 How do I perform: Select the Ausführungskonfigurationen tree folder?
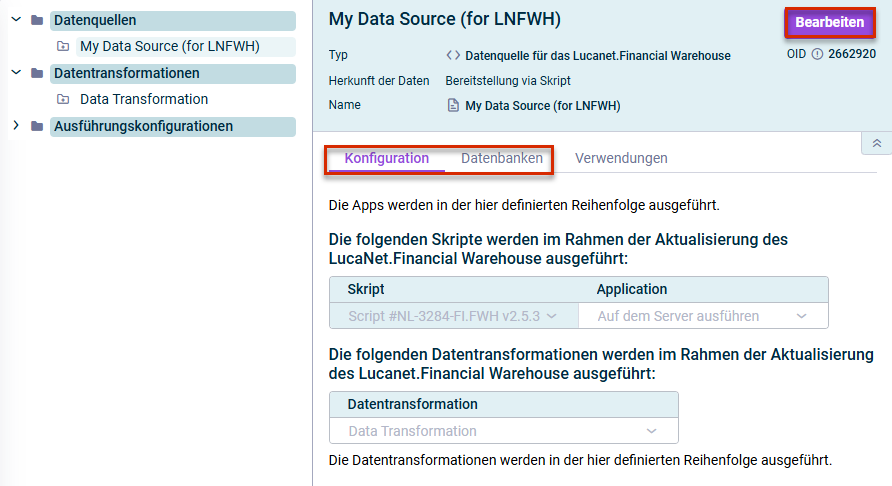point(173,126)
